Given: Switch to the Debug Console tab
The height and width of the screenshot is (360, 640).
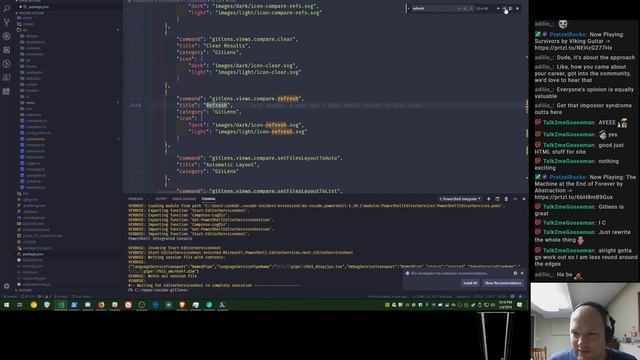Looking at the screenshot, I should 184,199.
